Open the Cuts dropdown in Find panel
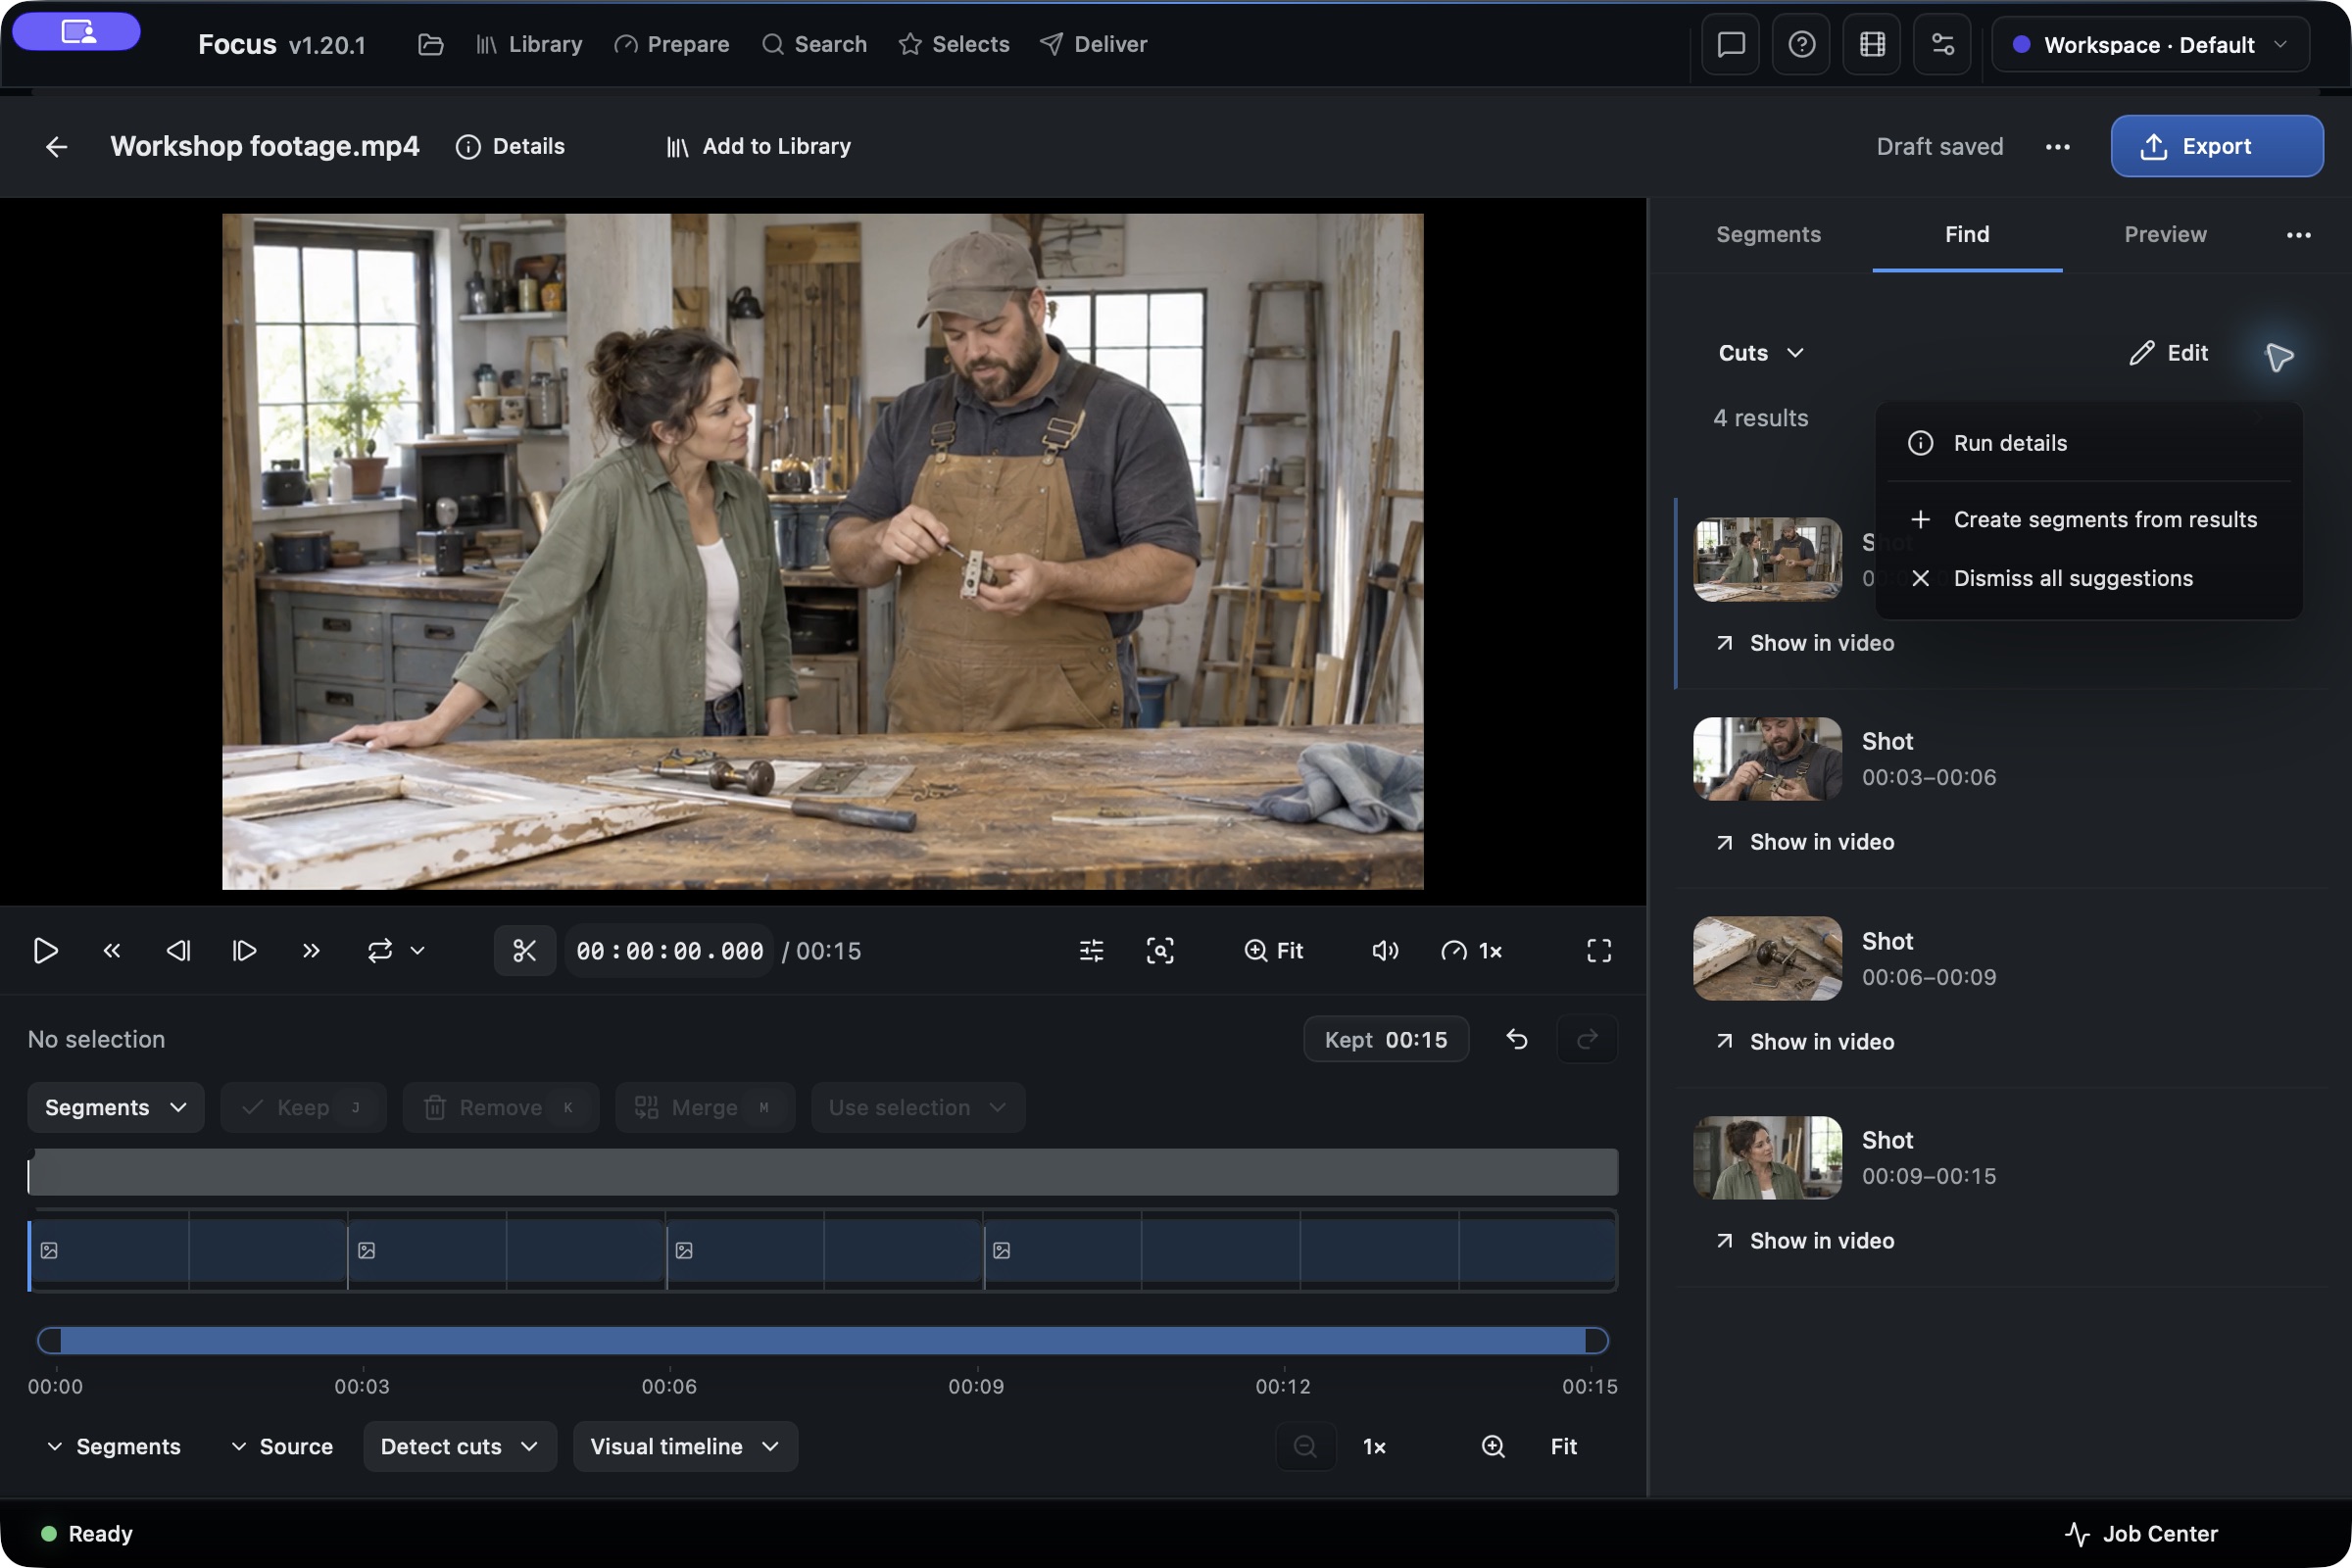Viewport: 2352px width, 1568px height. click(1760, 353)
